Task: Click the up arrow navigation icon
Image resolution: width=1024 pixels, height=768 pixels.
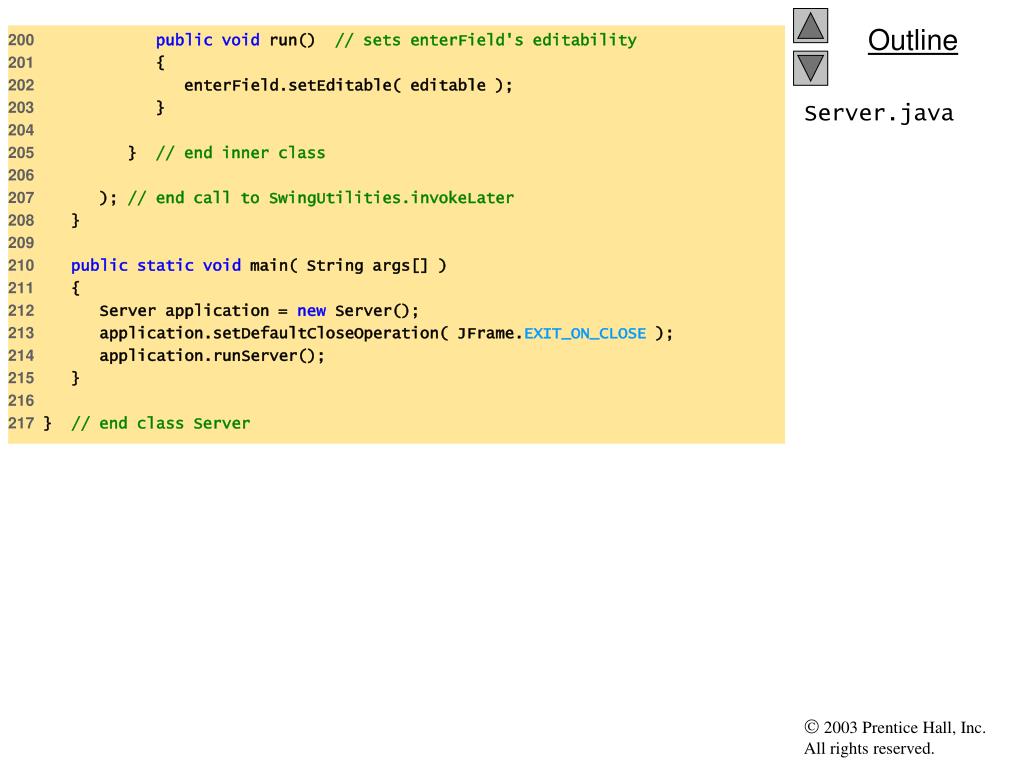Action: 810,25
